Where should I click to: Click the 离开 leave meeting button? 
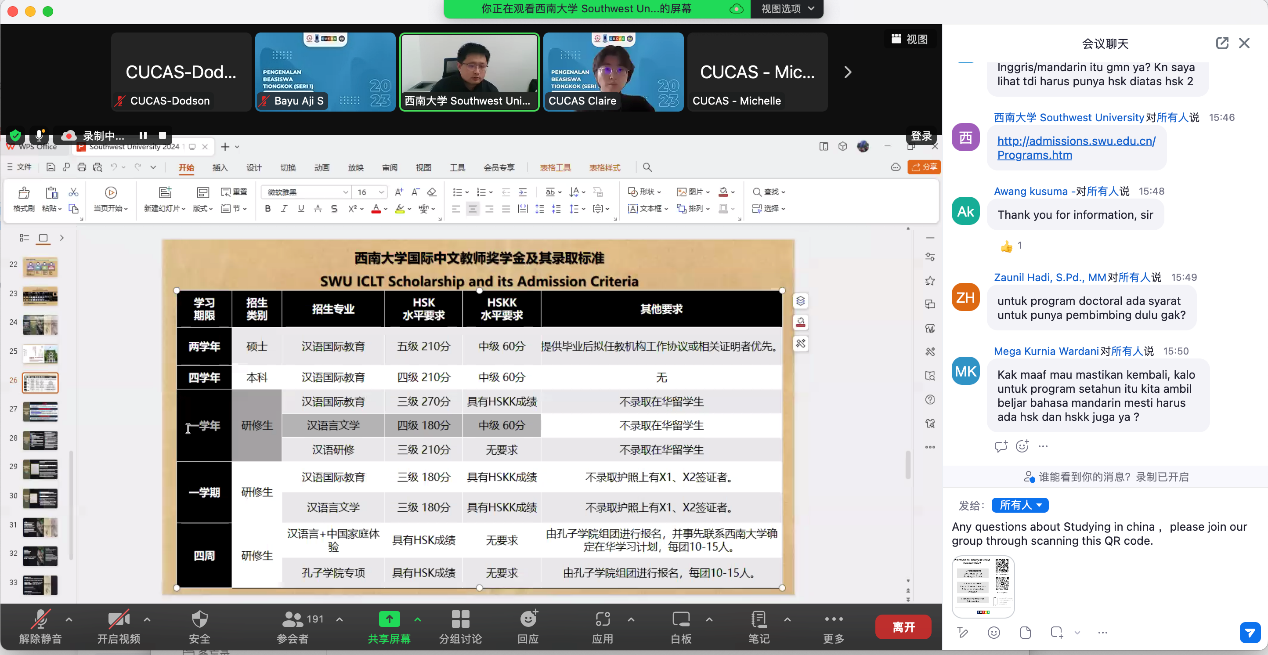[x=903, y=627]
